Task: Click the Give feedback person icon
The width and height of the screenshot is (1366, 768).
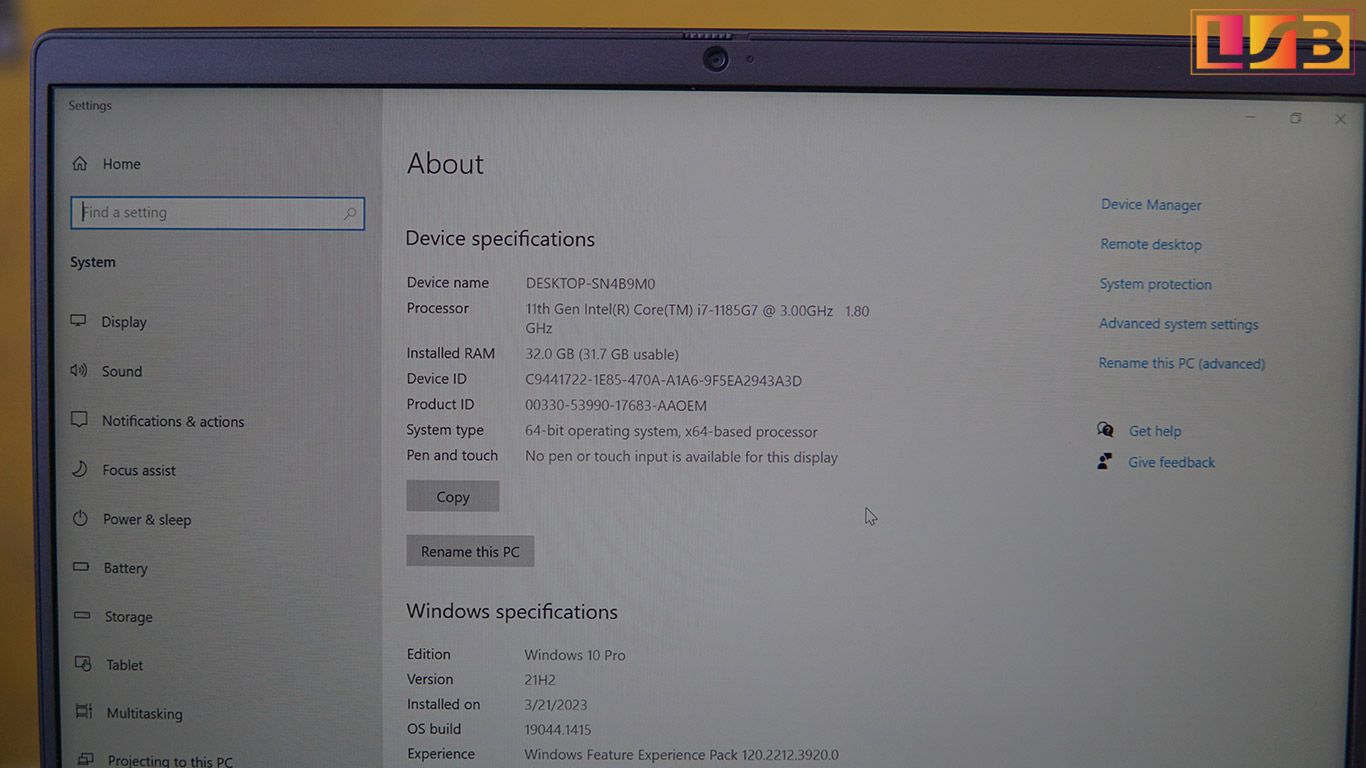Action: [x=1105, y=461]
